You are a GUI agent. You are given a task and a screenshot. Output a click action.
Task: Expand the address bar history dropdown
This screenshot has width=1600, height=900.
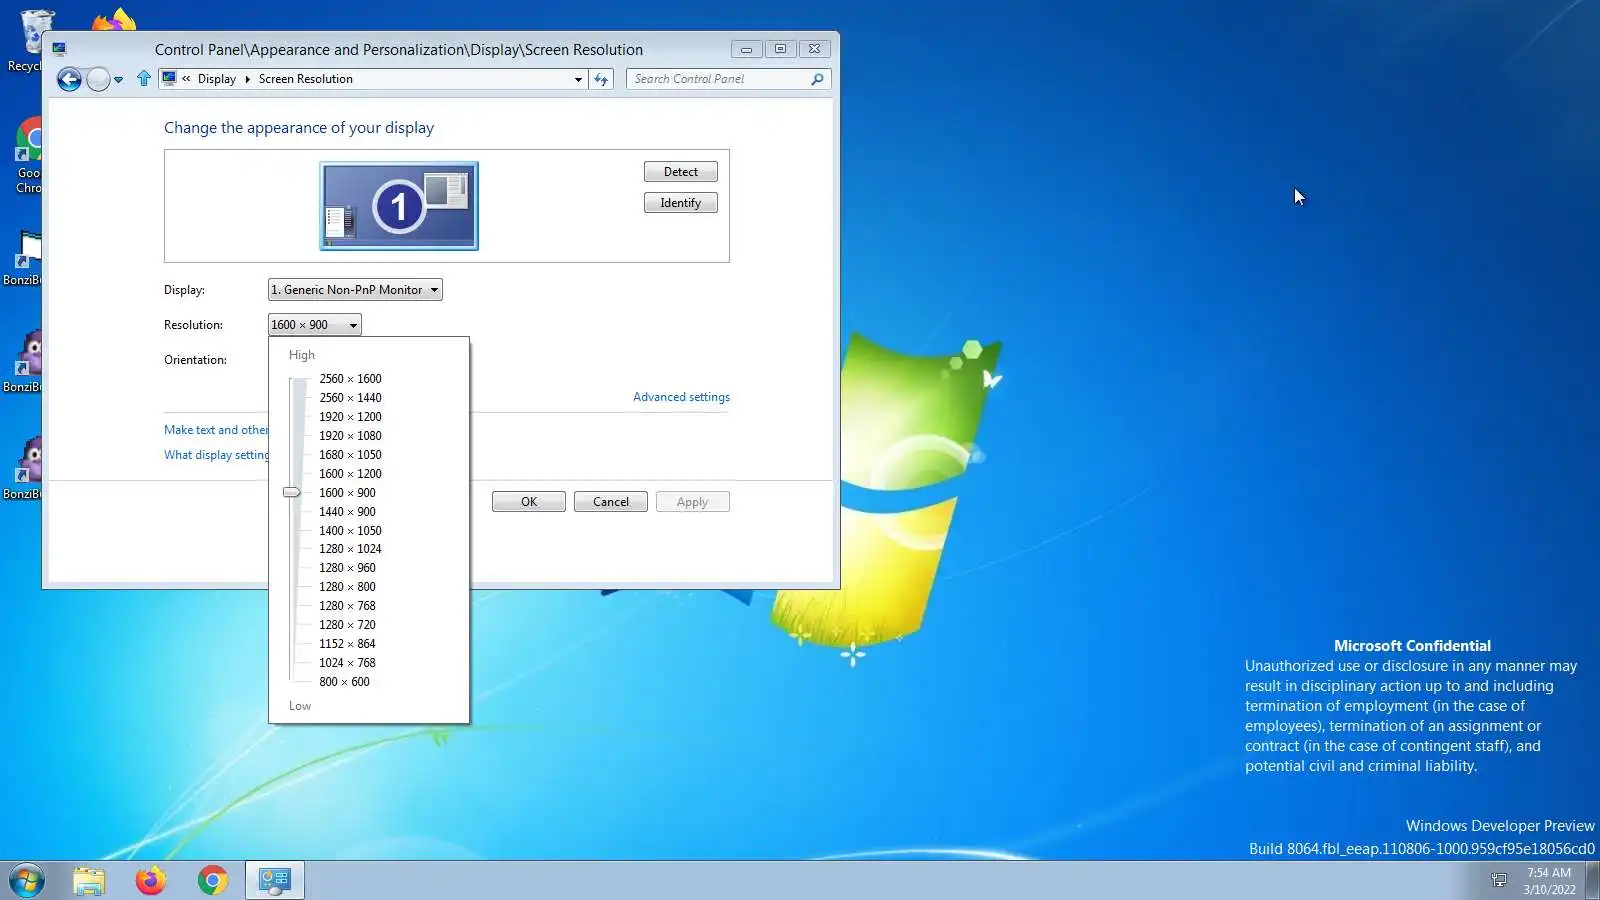(578, 79)
